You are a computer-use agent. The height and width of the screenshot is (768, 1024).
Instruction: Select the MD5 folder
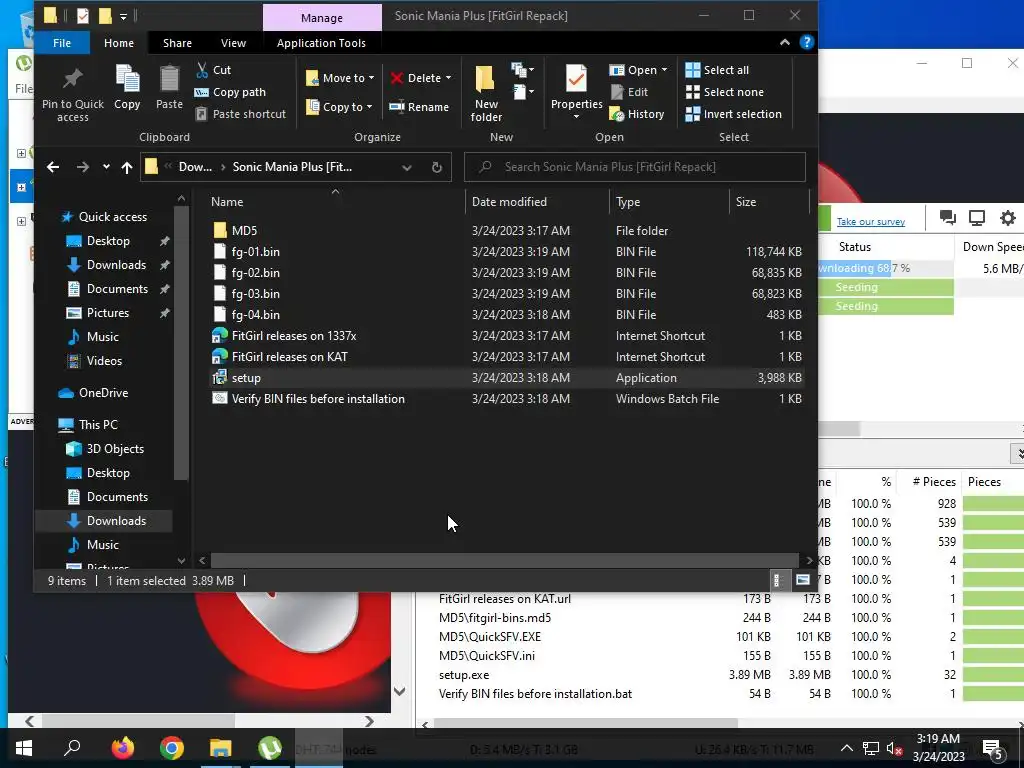tap(244, 231)
